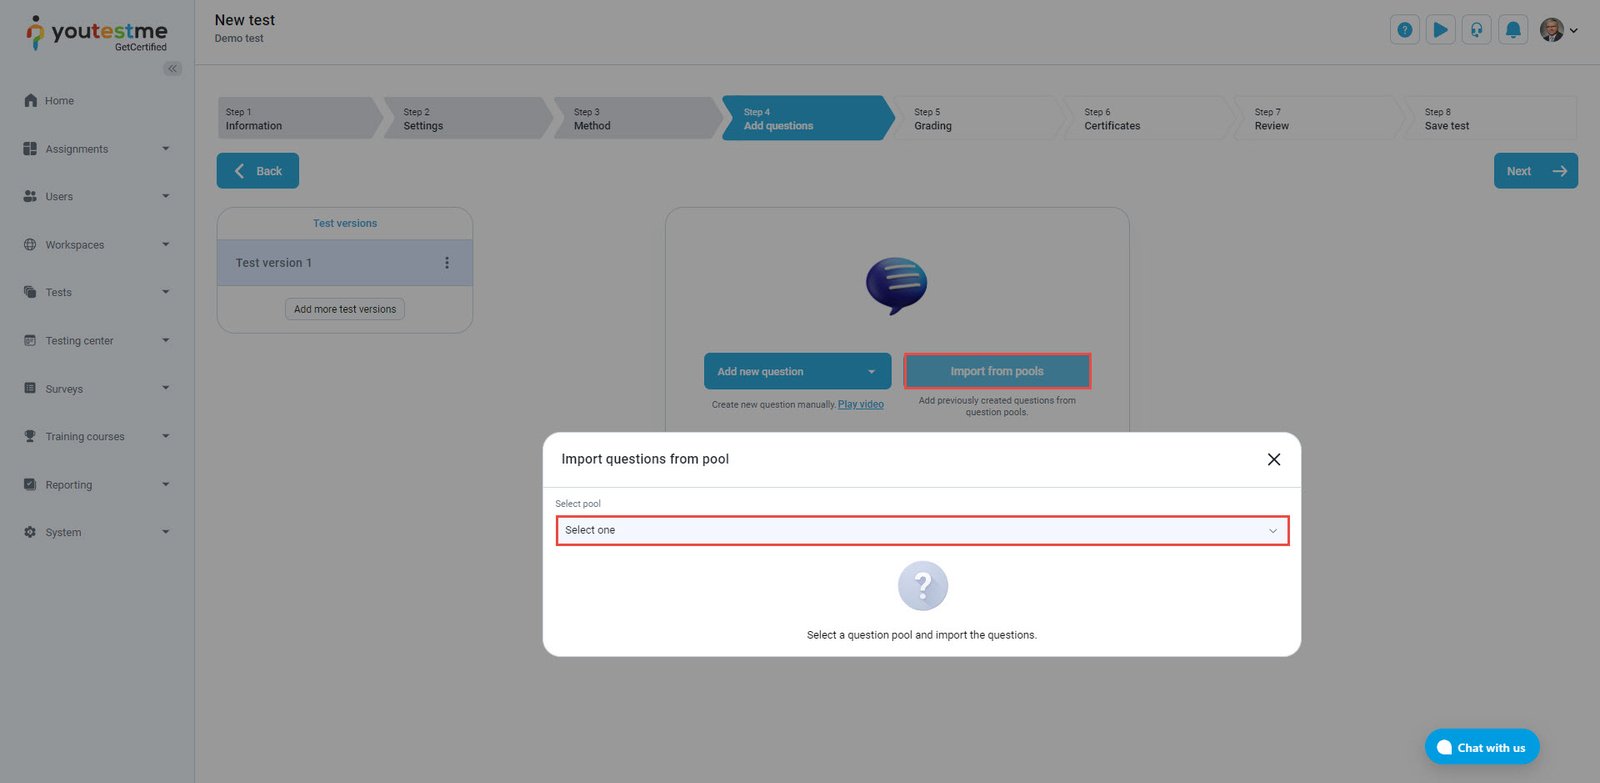
Task: Click the Back button
Action: tap(258, 171)
